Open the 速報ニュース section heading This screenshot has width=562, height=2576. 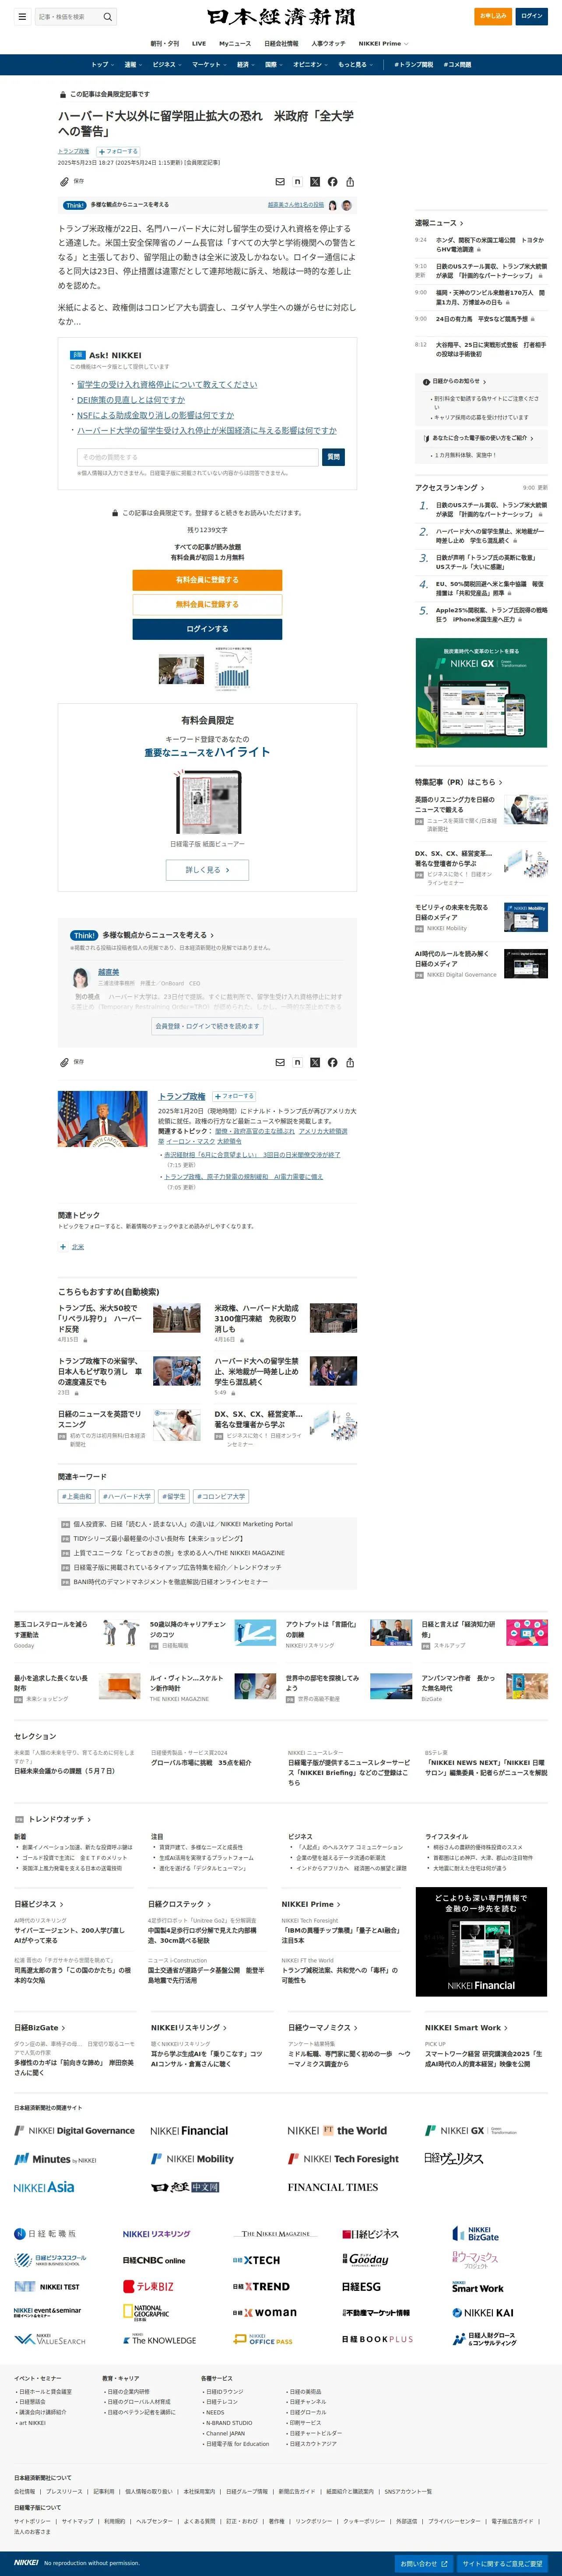pos(439,223)
